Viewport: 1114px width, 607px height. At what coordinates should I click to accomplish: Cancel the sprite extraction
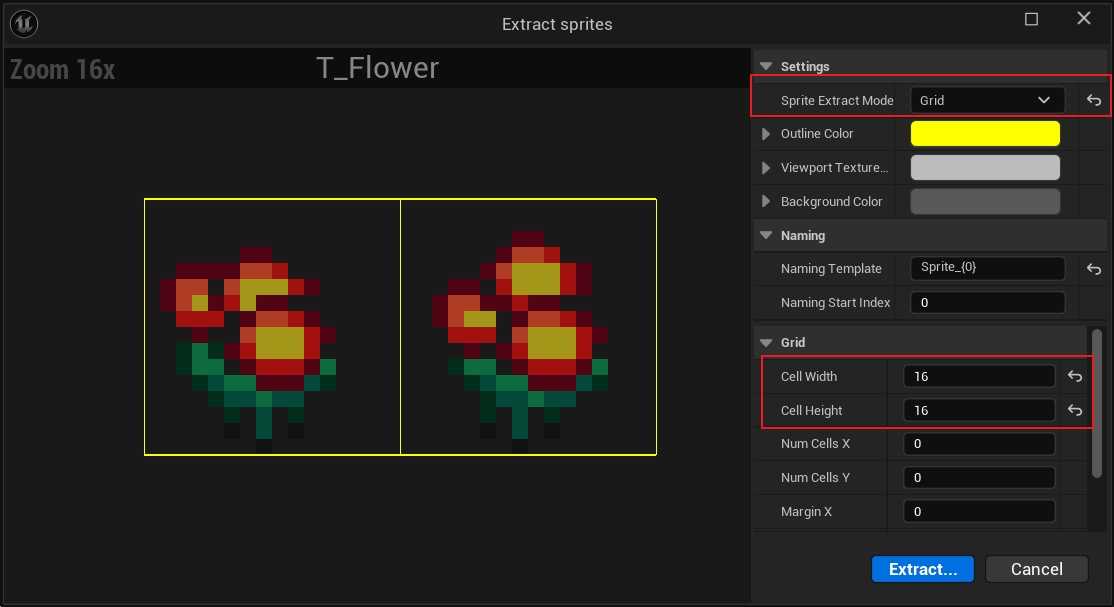pyautogui.click(x=1036, y=569)
